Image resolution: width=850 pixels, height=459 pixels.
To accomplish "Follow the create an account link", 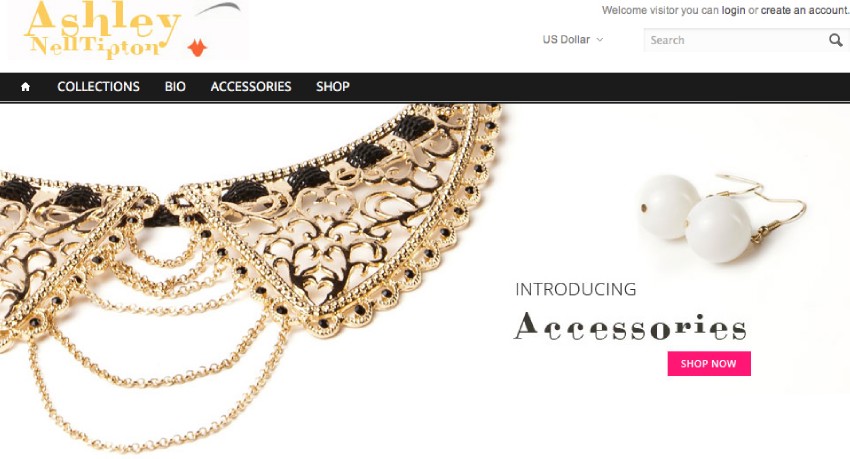I will (804, 10).
